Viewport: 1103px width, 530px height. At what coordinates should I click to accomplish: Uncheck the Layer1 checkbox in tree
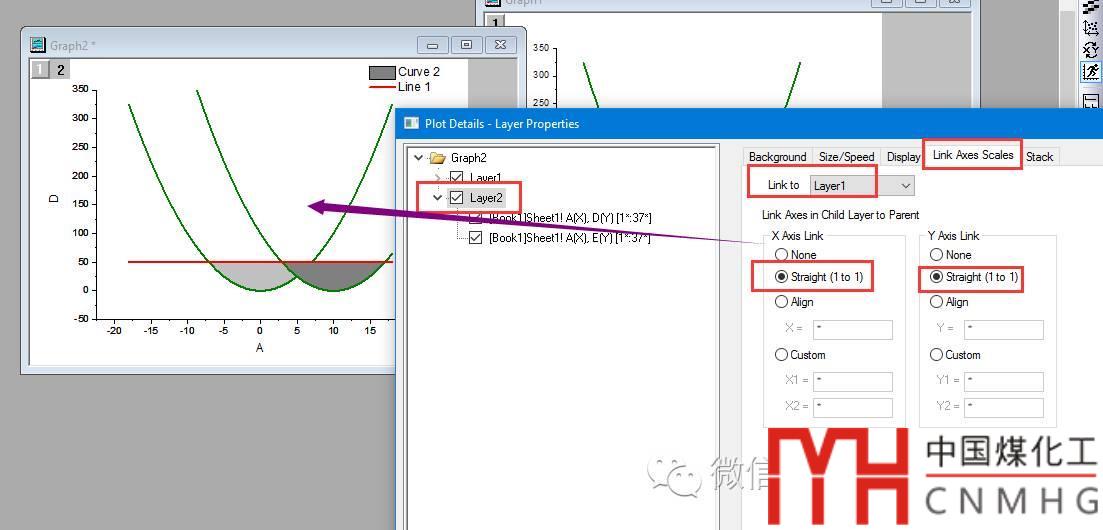(457, 178)
